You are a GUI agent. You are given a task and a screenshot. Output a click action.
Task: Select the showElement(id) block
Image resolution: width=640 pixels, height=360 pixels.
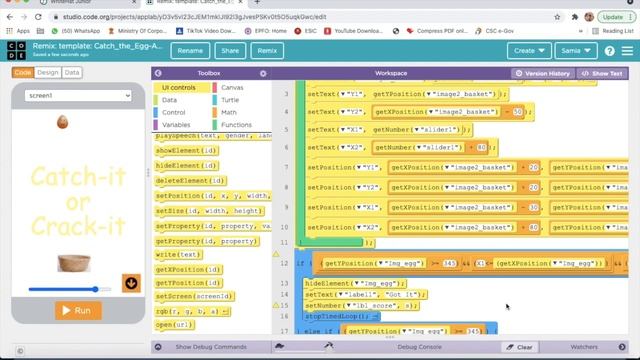point(187,151)
